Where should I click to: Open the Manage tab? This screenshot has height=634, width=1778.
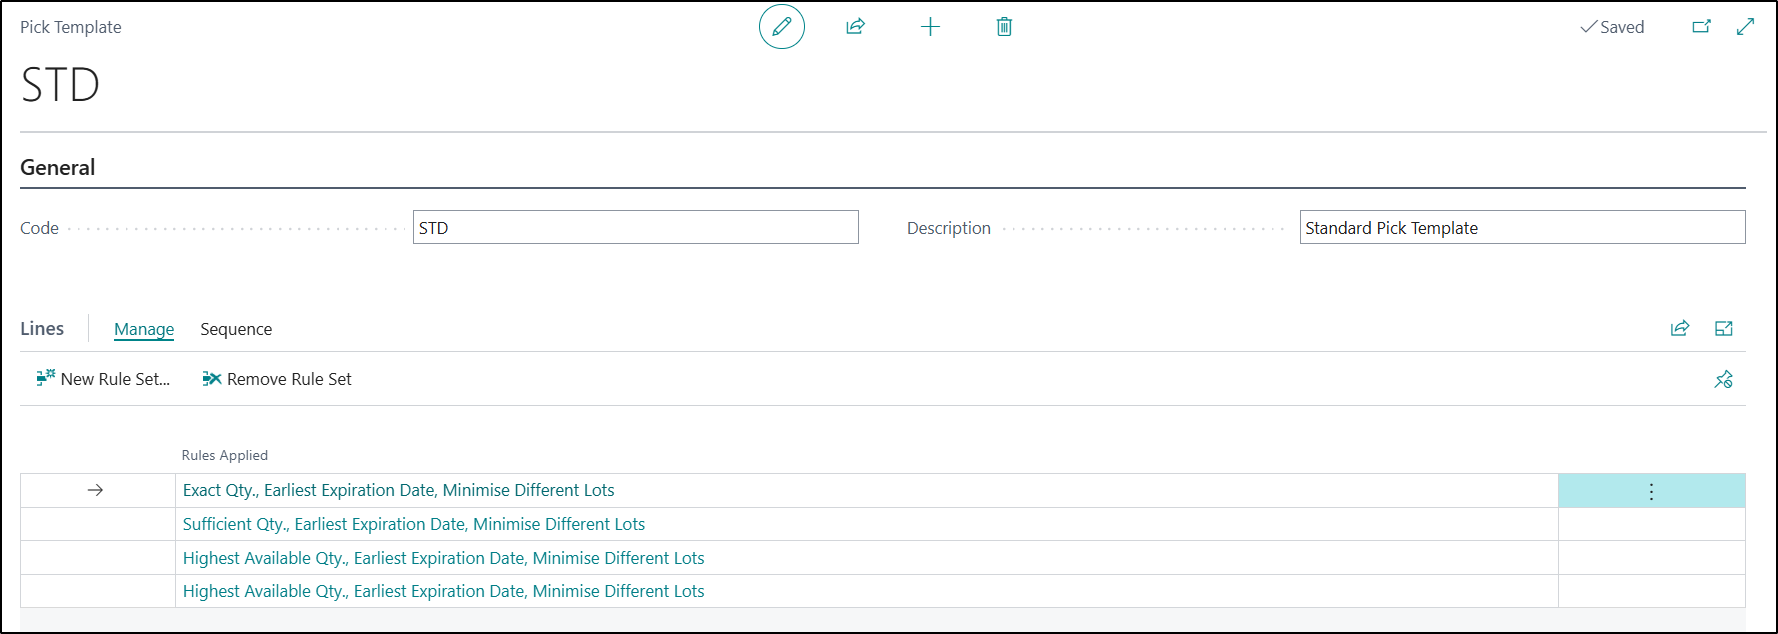point(144,329)
